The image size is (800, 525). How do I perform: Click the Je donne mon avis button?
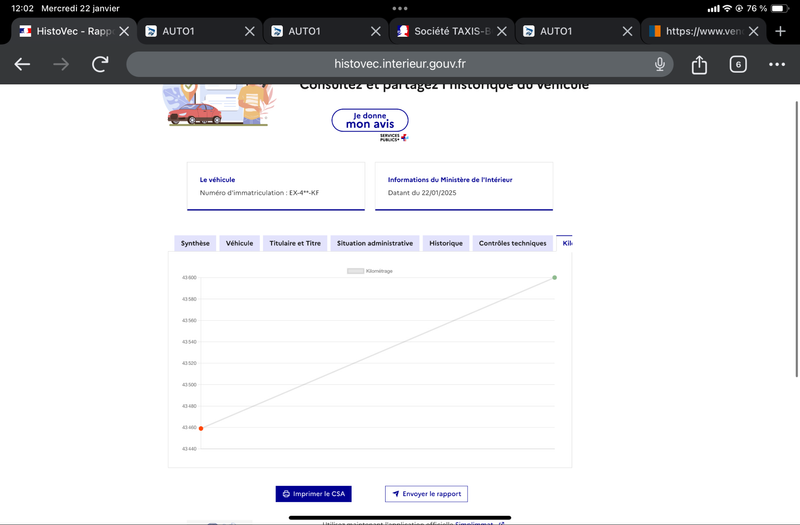pyautogui.click(x=370, y=120)
